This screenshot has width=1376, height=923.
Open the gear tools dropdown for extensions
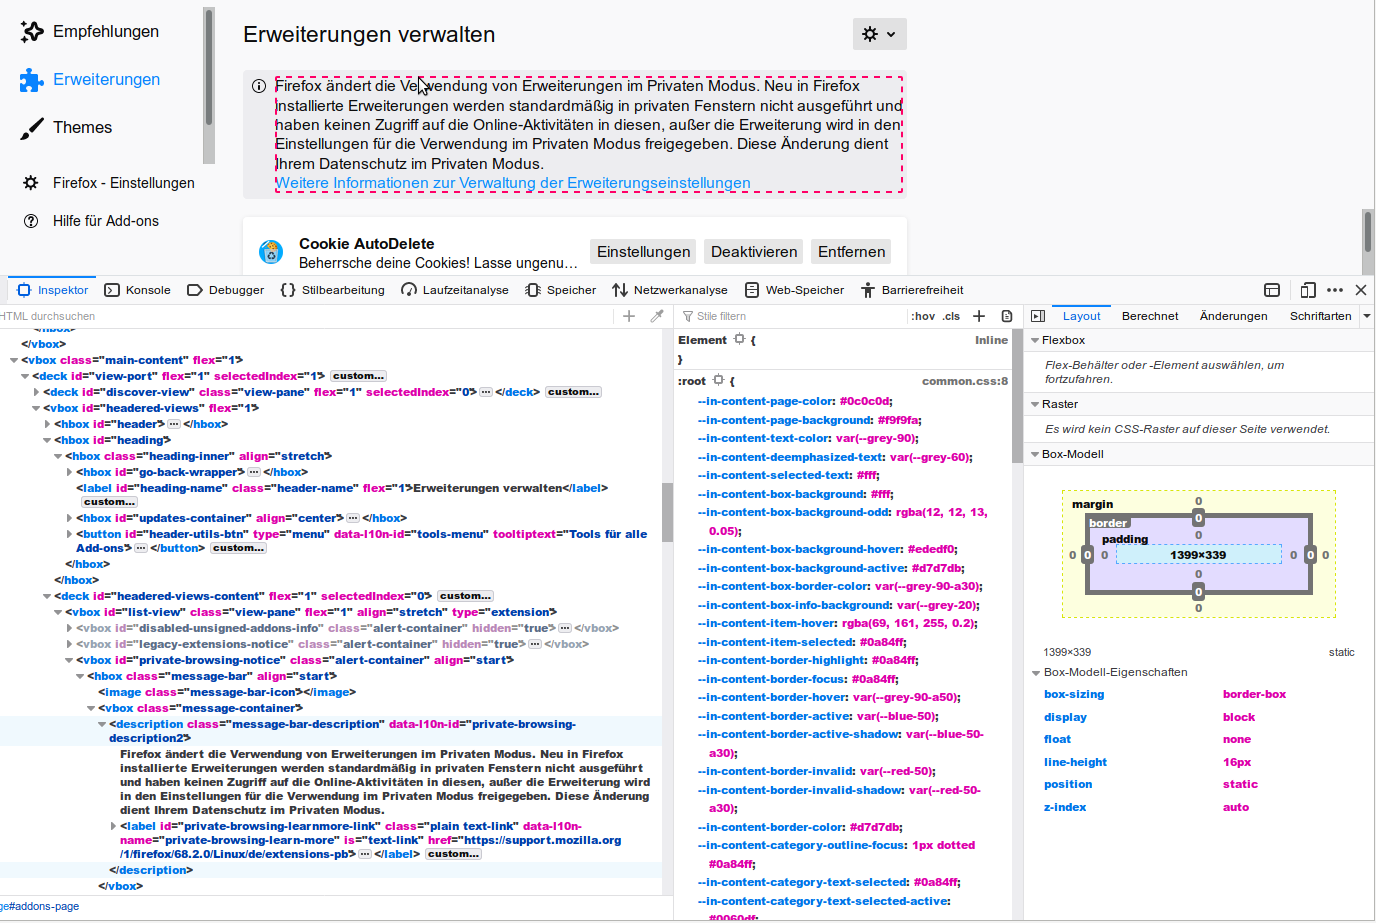point(879,34)
